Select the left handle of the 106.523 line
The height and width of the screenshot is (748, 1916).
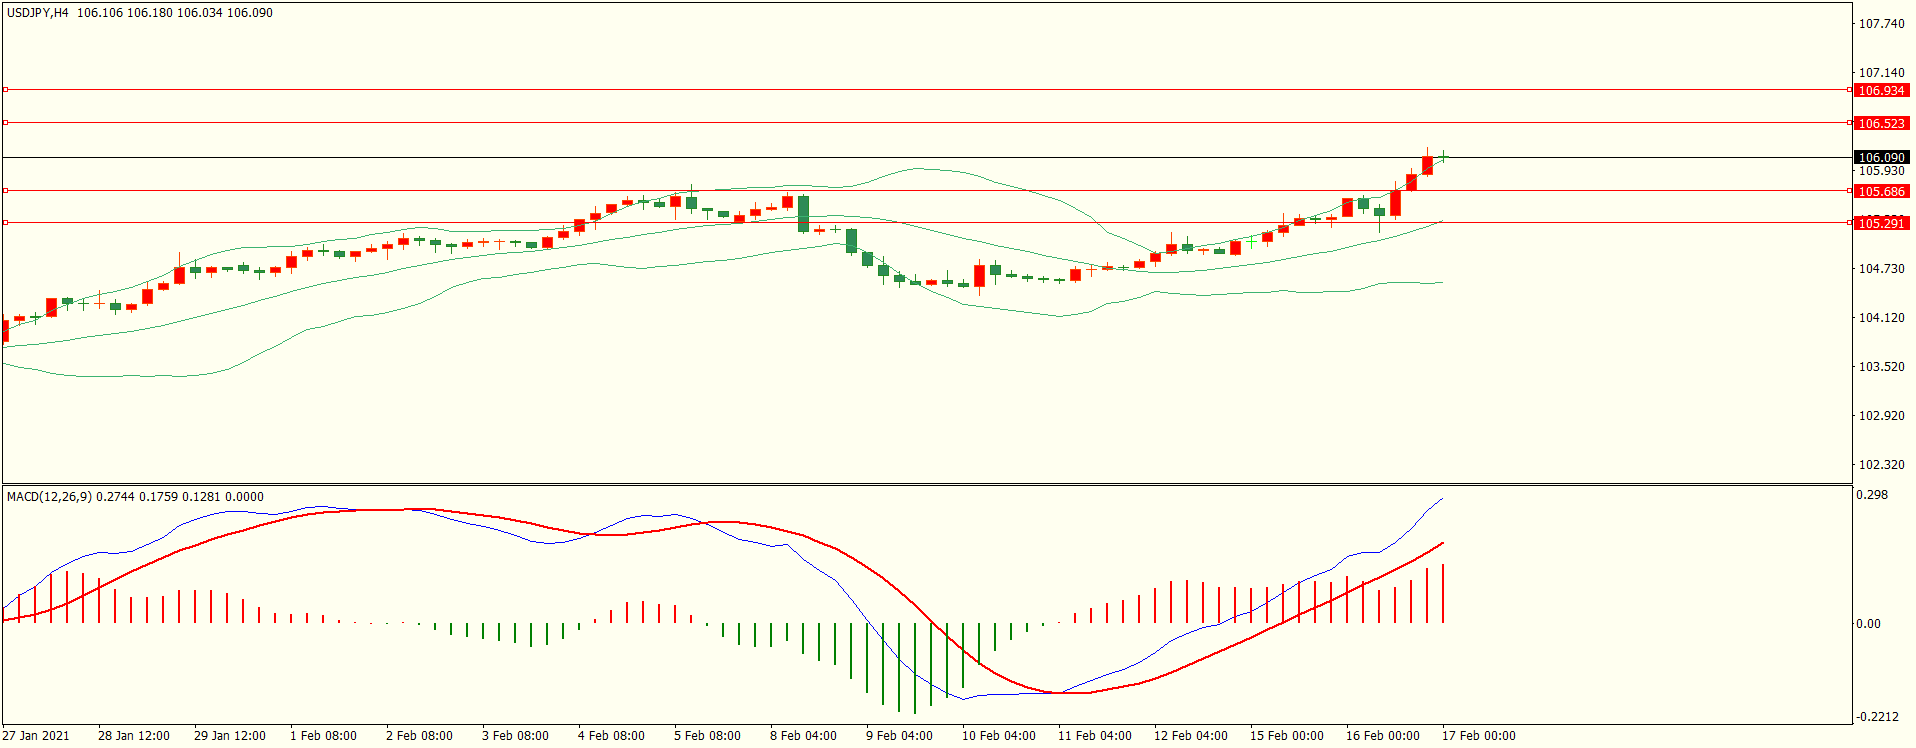[x=5, y=123]
